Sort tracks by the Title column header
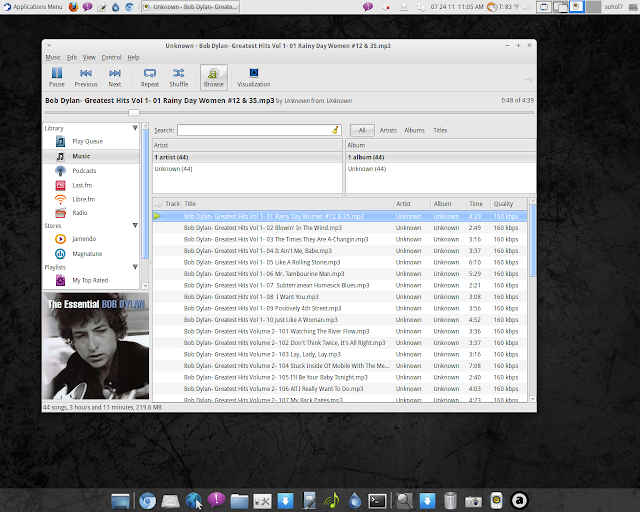 click(x=288, y=204)
